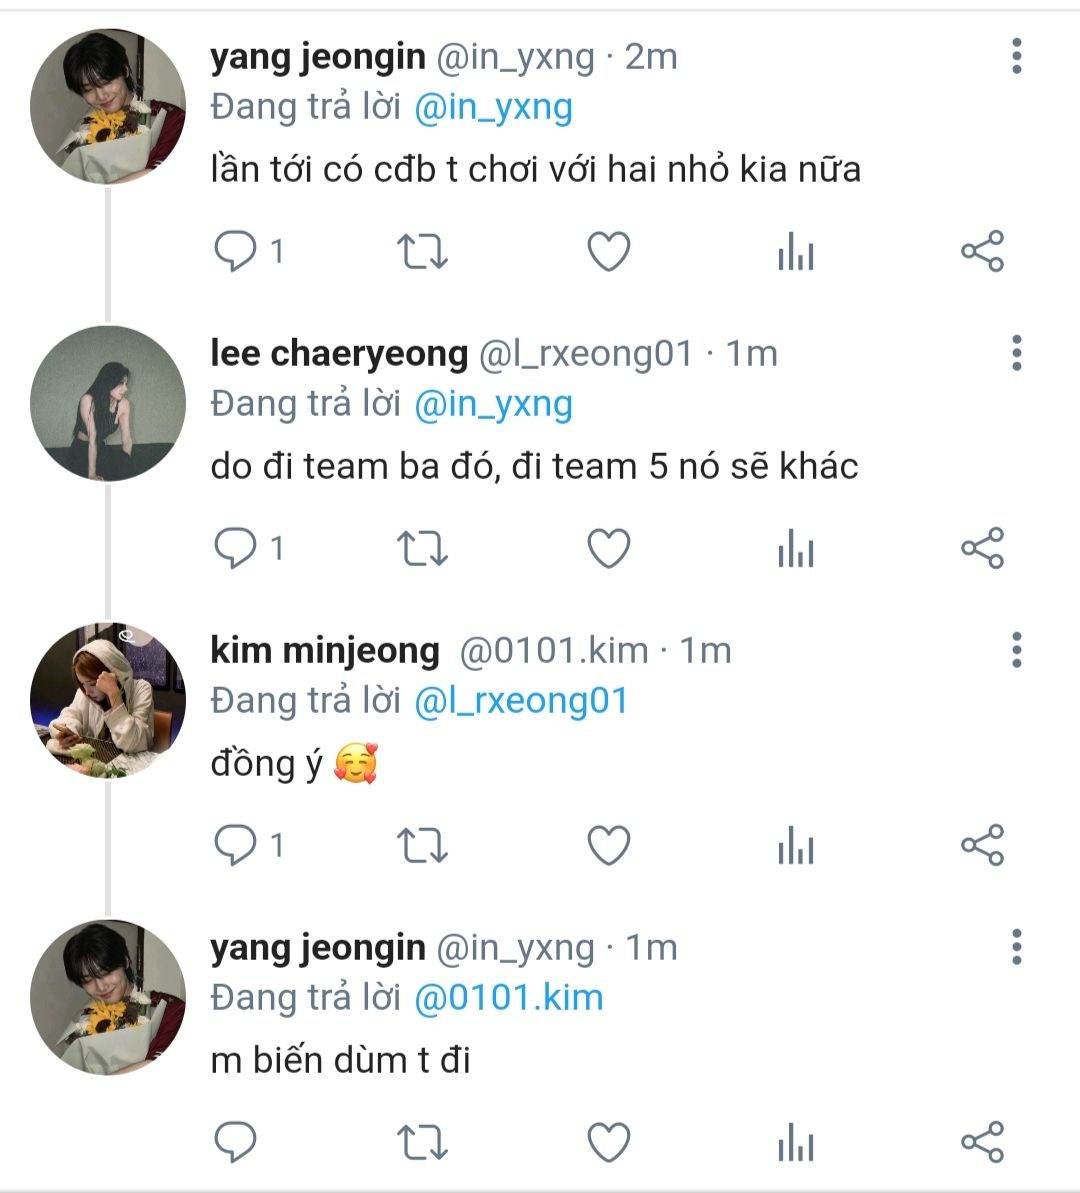The image size is (1080, 1193).
Task: Open the @l_rxeong01 mention in kim minjeong's reply
Action: [x=521, y=701]
